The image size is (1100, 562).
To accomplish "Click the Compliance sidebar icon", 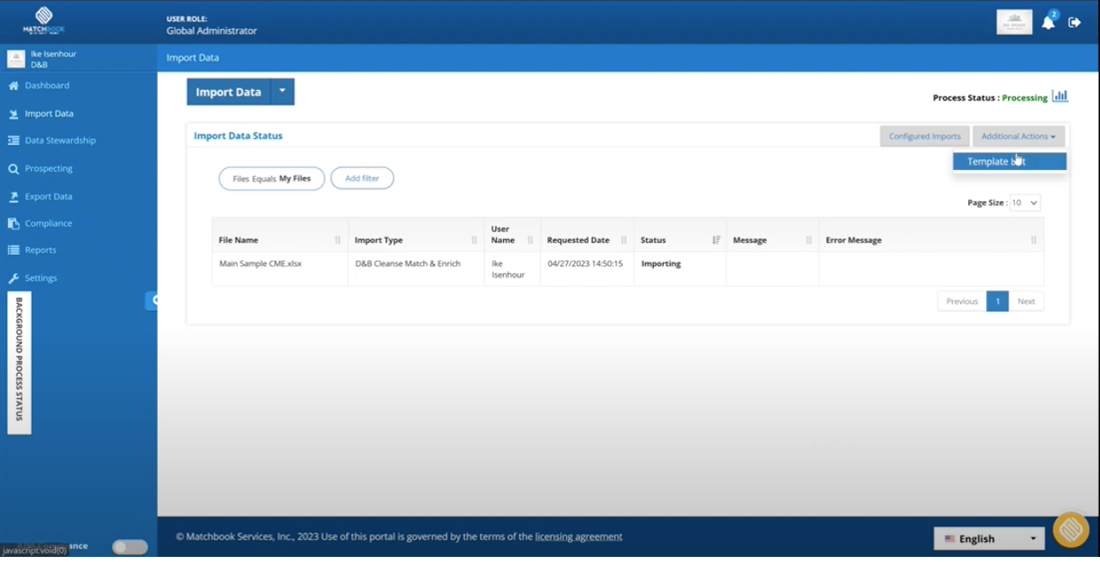I will click(x=13, y=224).
